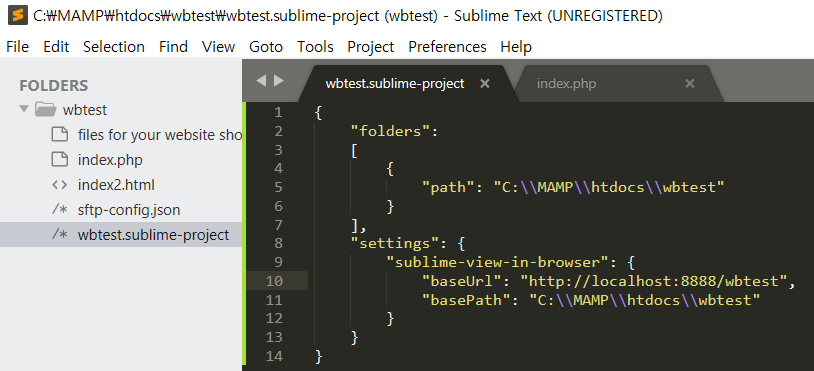814x371 pixels.
Task: Click line number 14 in gutter
Action: tap(274, 356)
